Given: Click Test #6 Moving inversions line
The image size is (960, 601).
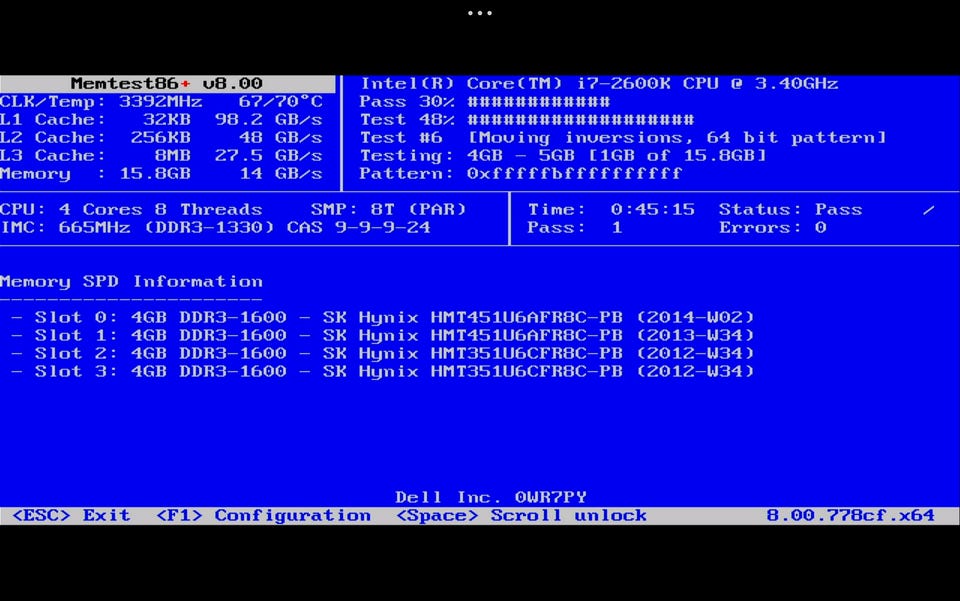Looking at the screenshot, I should pyautogui.click(x=623, y=138).
